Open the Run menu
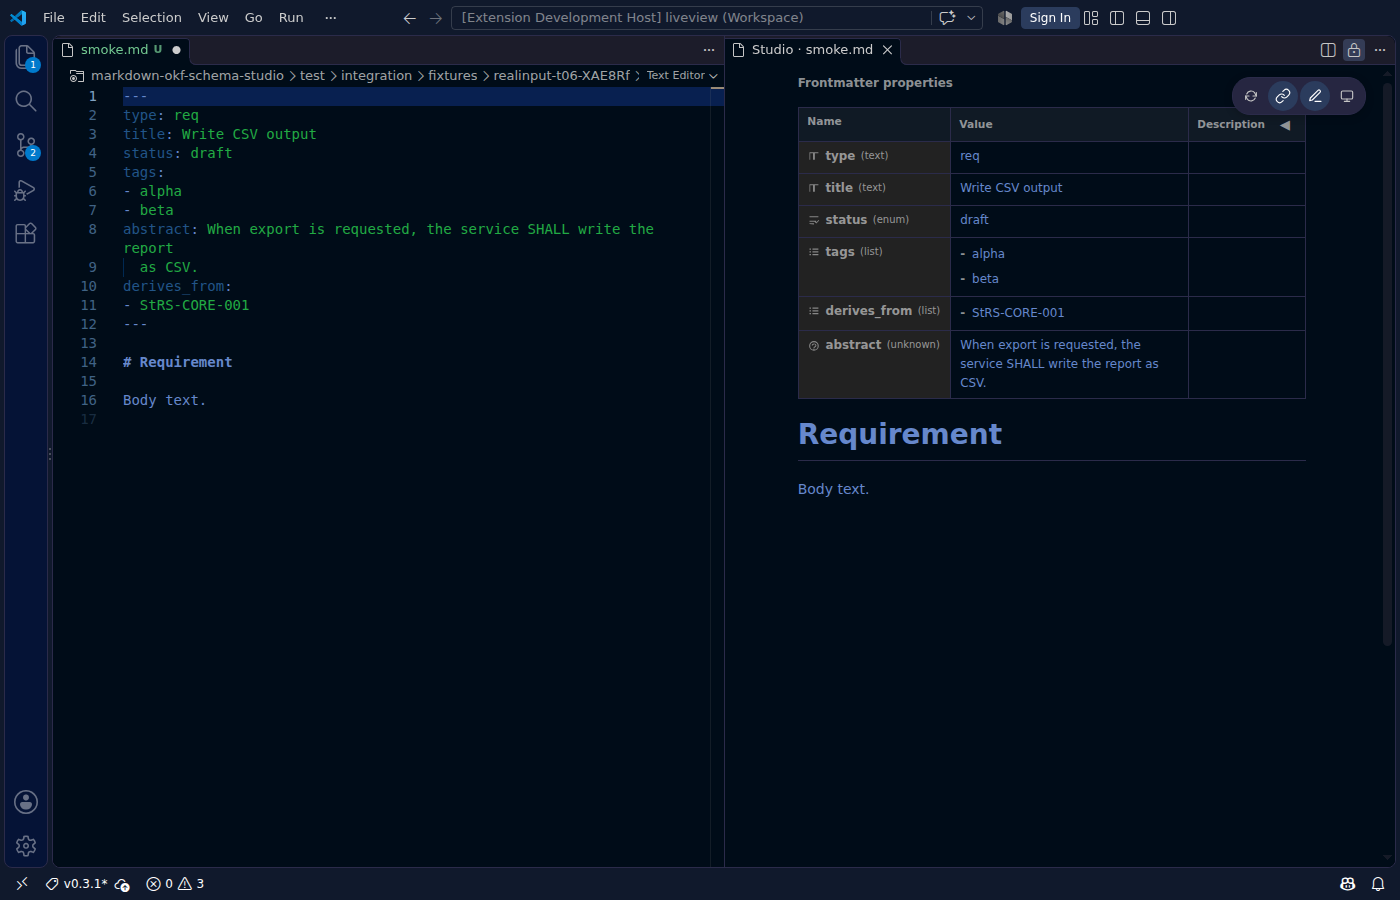 pyautogui.click(x=291, y=18)
